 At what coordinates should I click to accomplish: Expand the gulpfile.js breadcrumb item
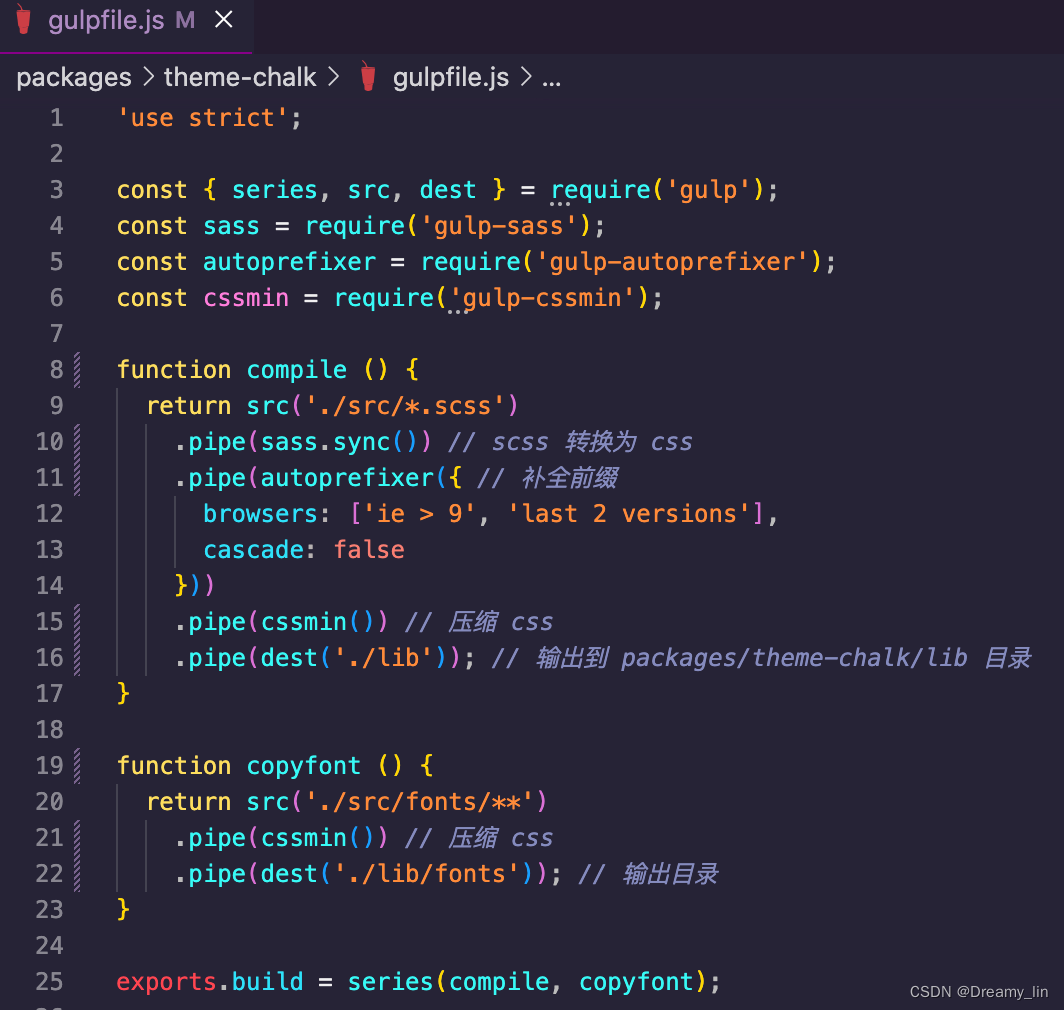[x=451, y=78]
